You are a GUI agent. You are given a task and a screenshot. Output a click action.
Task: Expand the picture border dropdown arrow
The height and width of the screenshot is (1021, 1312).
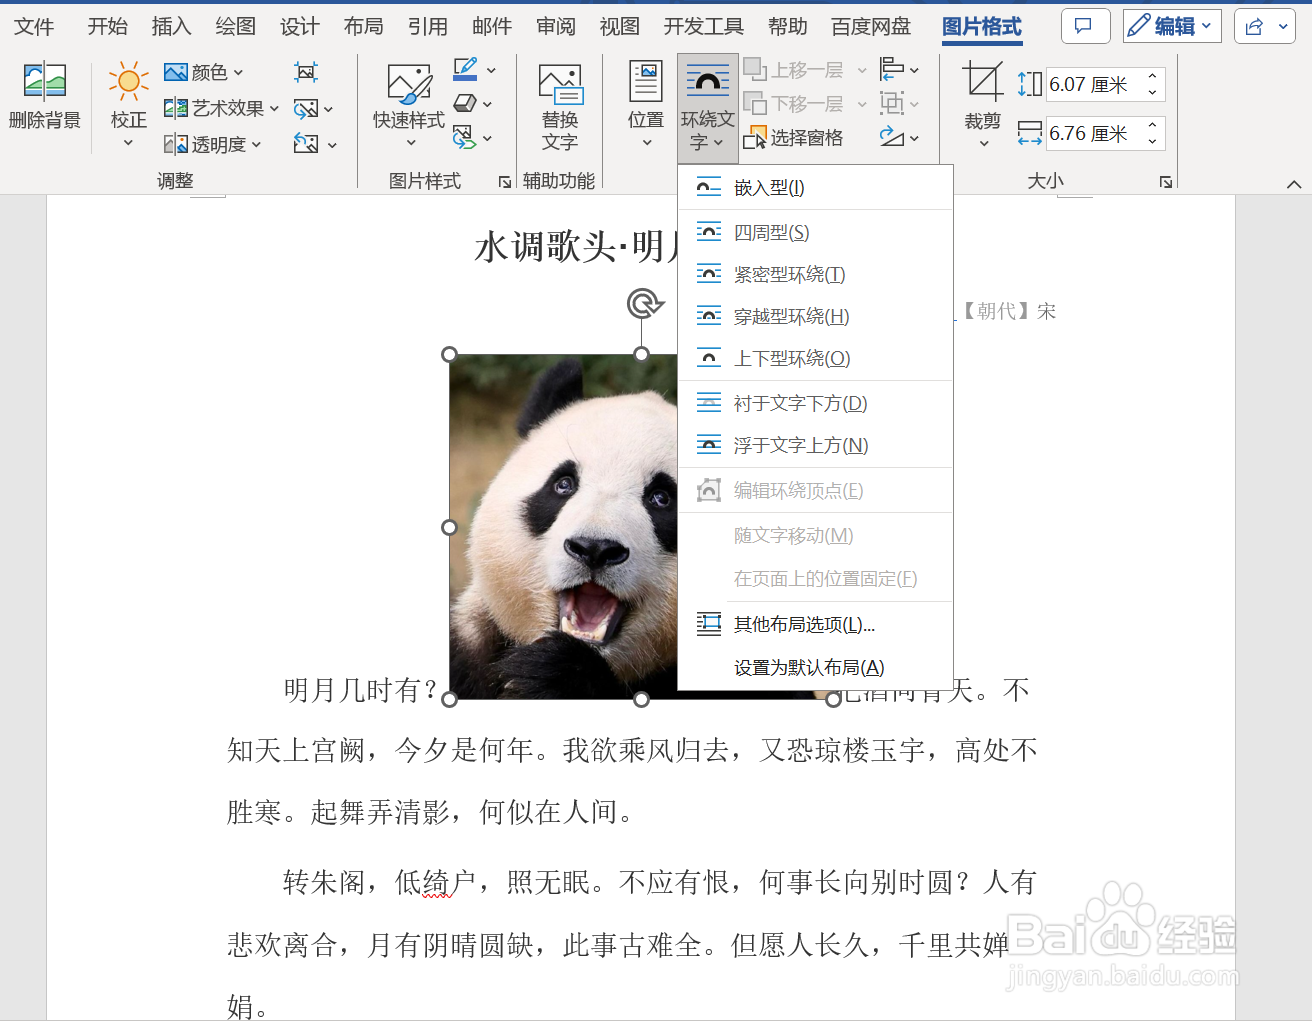pos(491,71)
